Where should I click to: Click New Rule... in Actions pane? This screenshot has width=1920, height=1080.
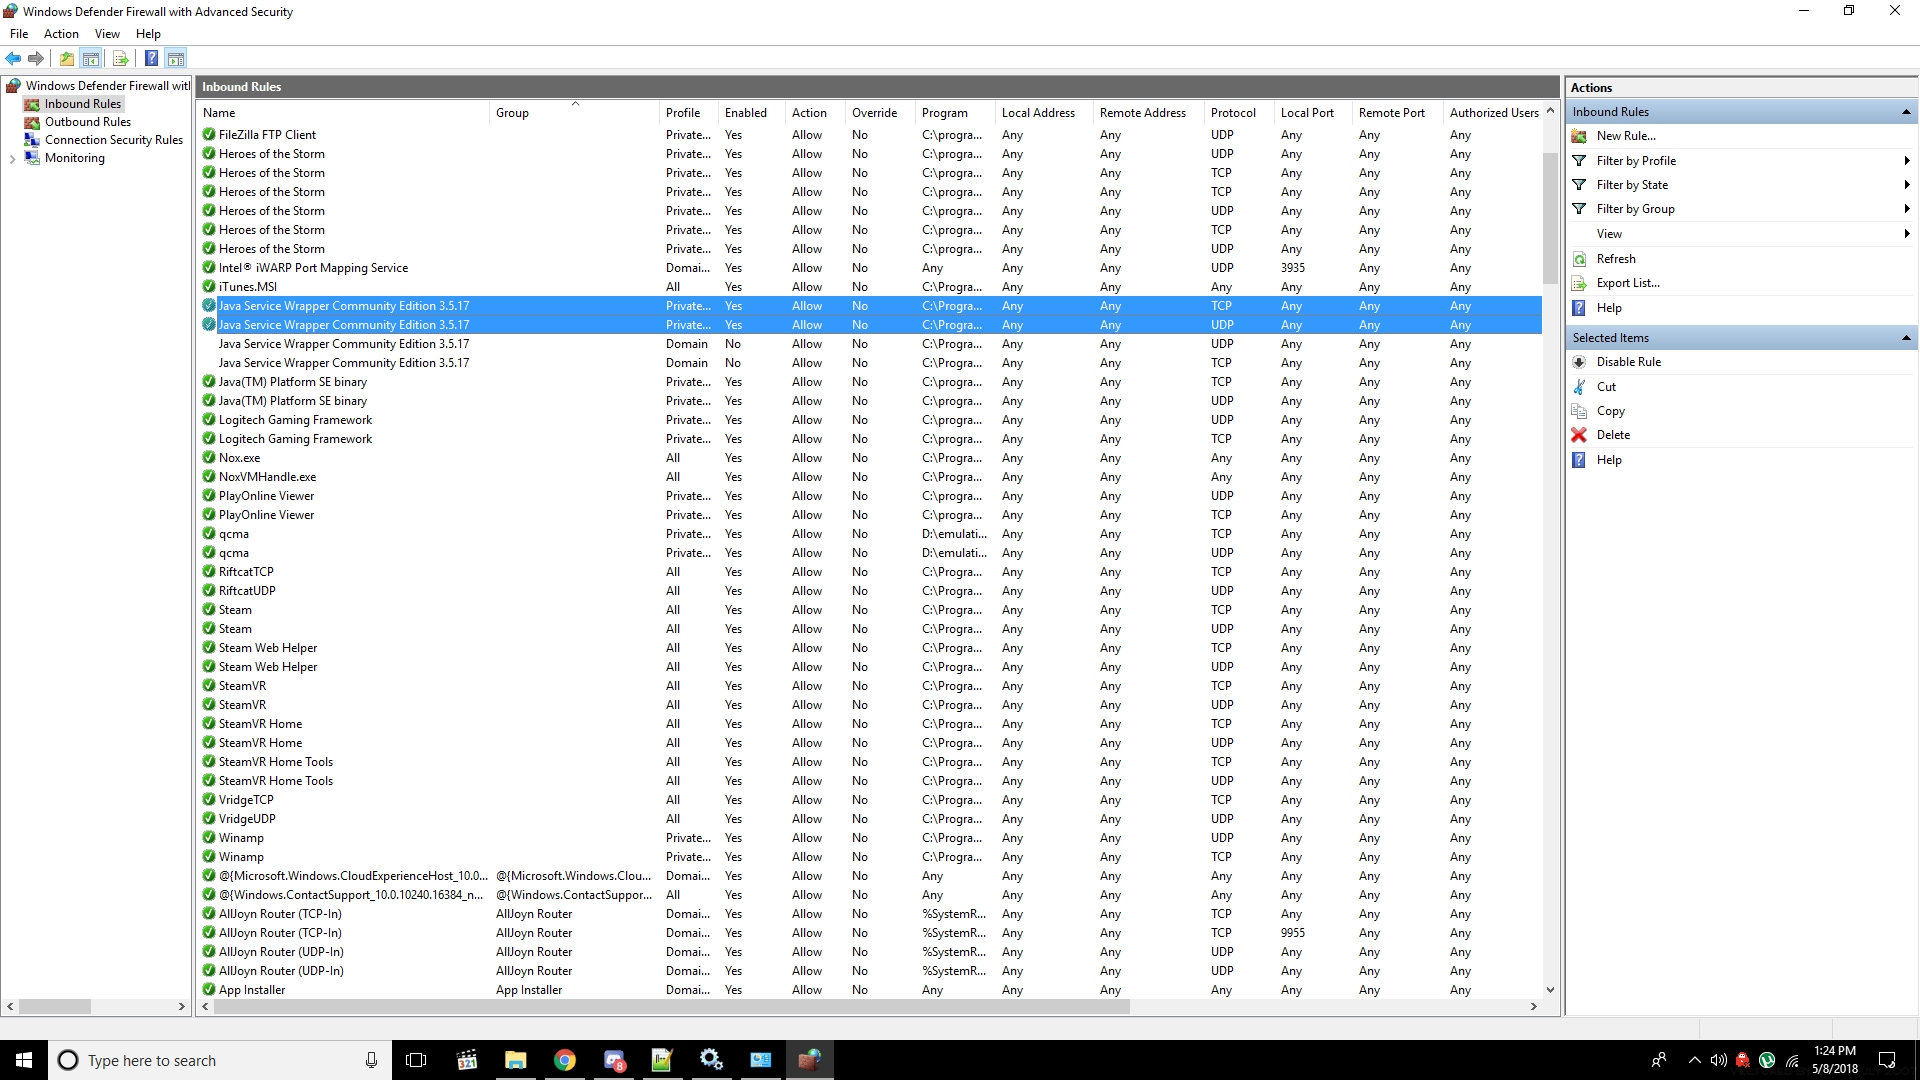click(x=1625, y=136)
